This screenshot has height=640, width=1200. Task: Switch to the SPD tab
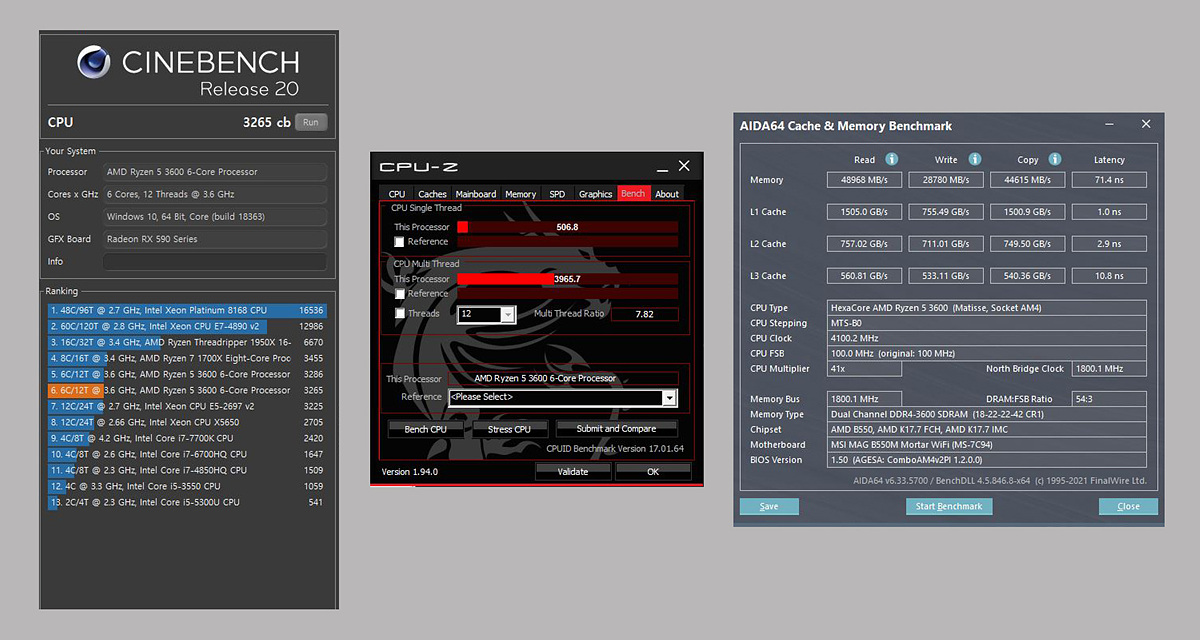557,194
